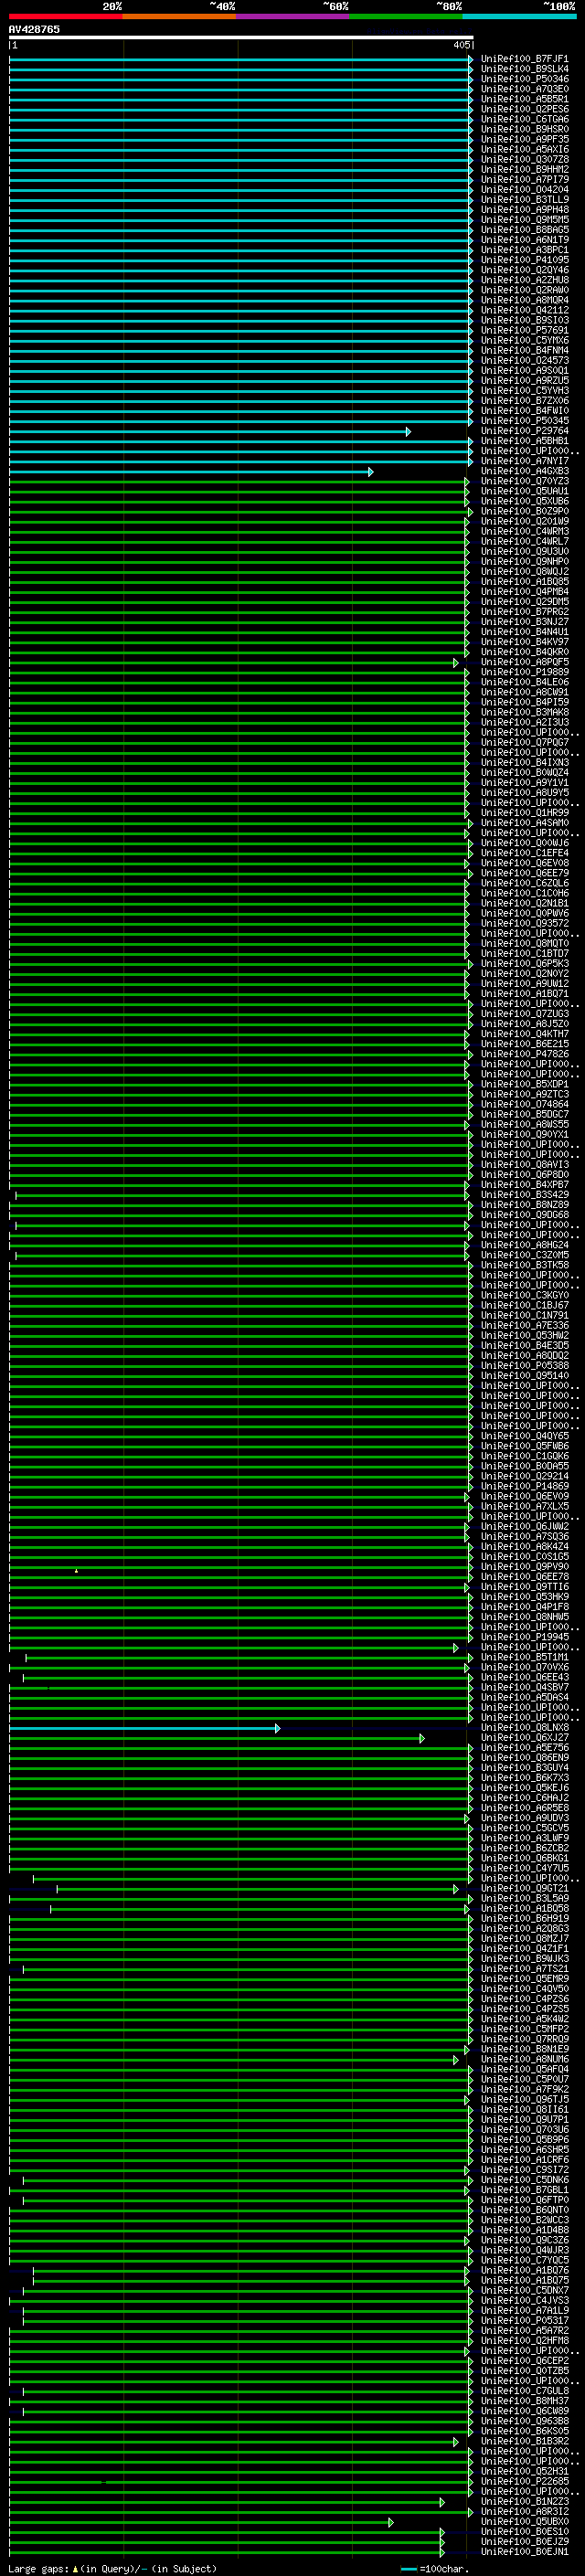Click the cyan partial alignment bar for UniRef100_Q8LNX8
Screen dimensions: 585x2576
tap(145, 1728)
